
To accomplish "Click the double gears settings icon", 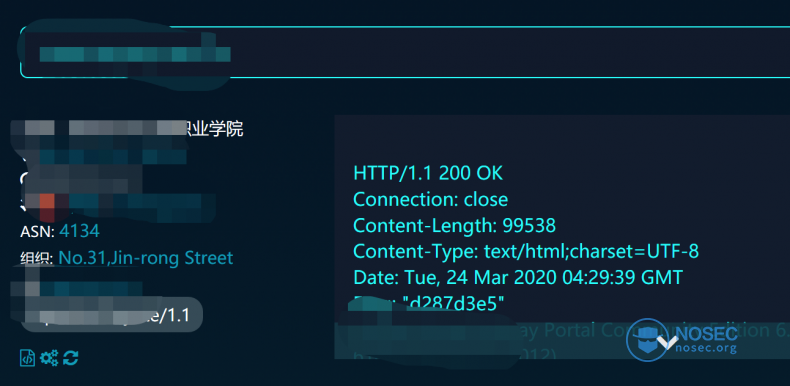I will point(49,358).
